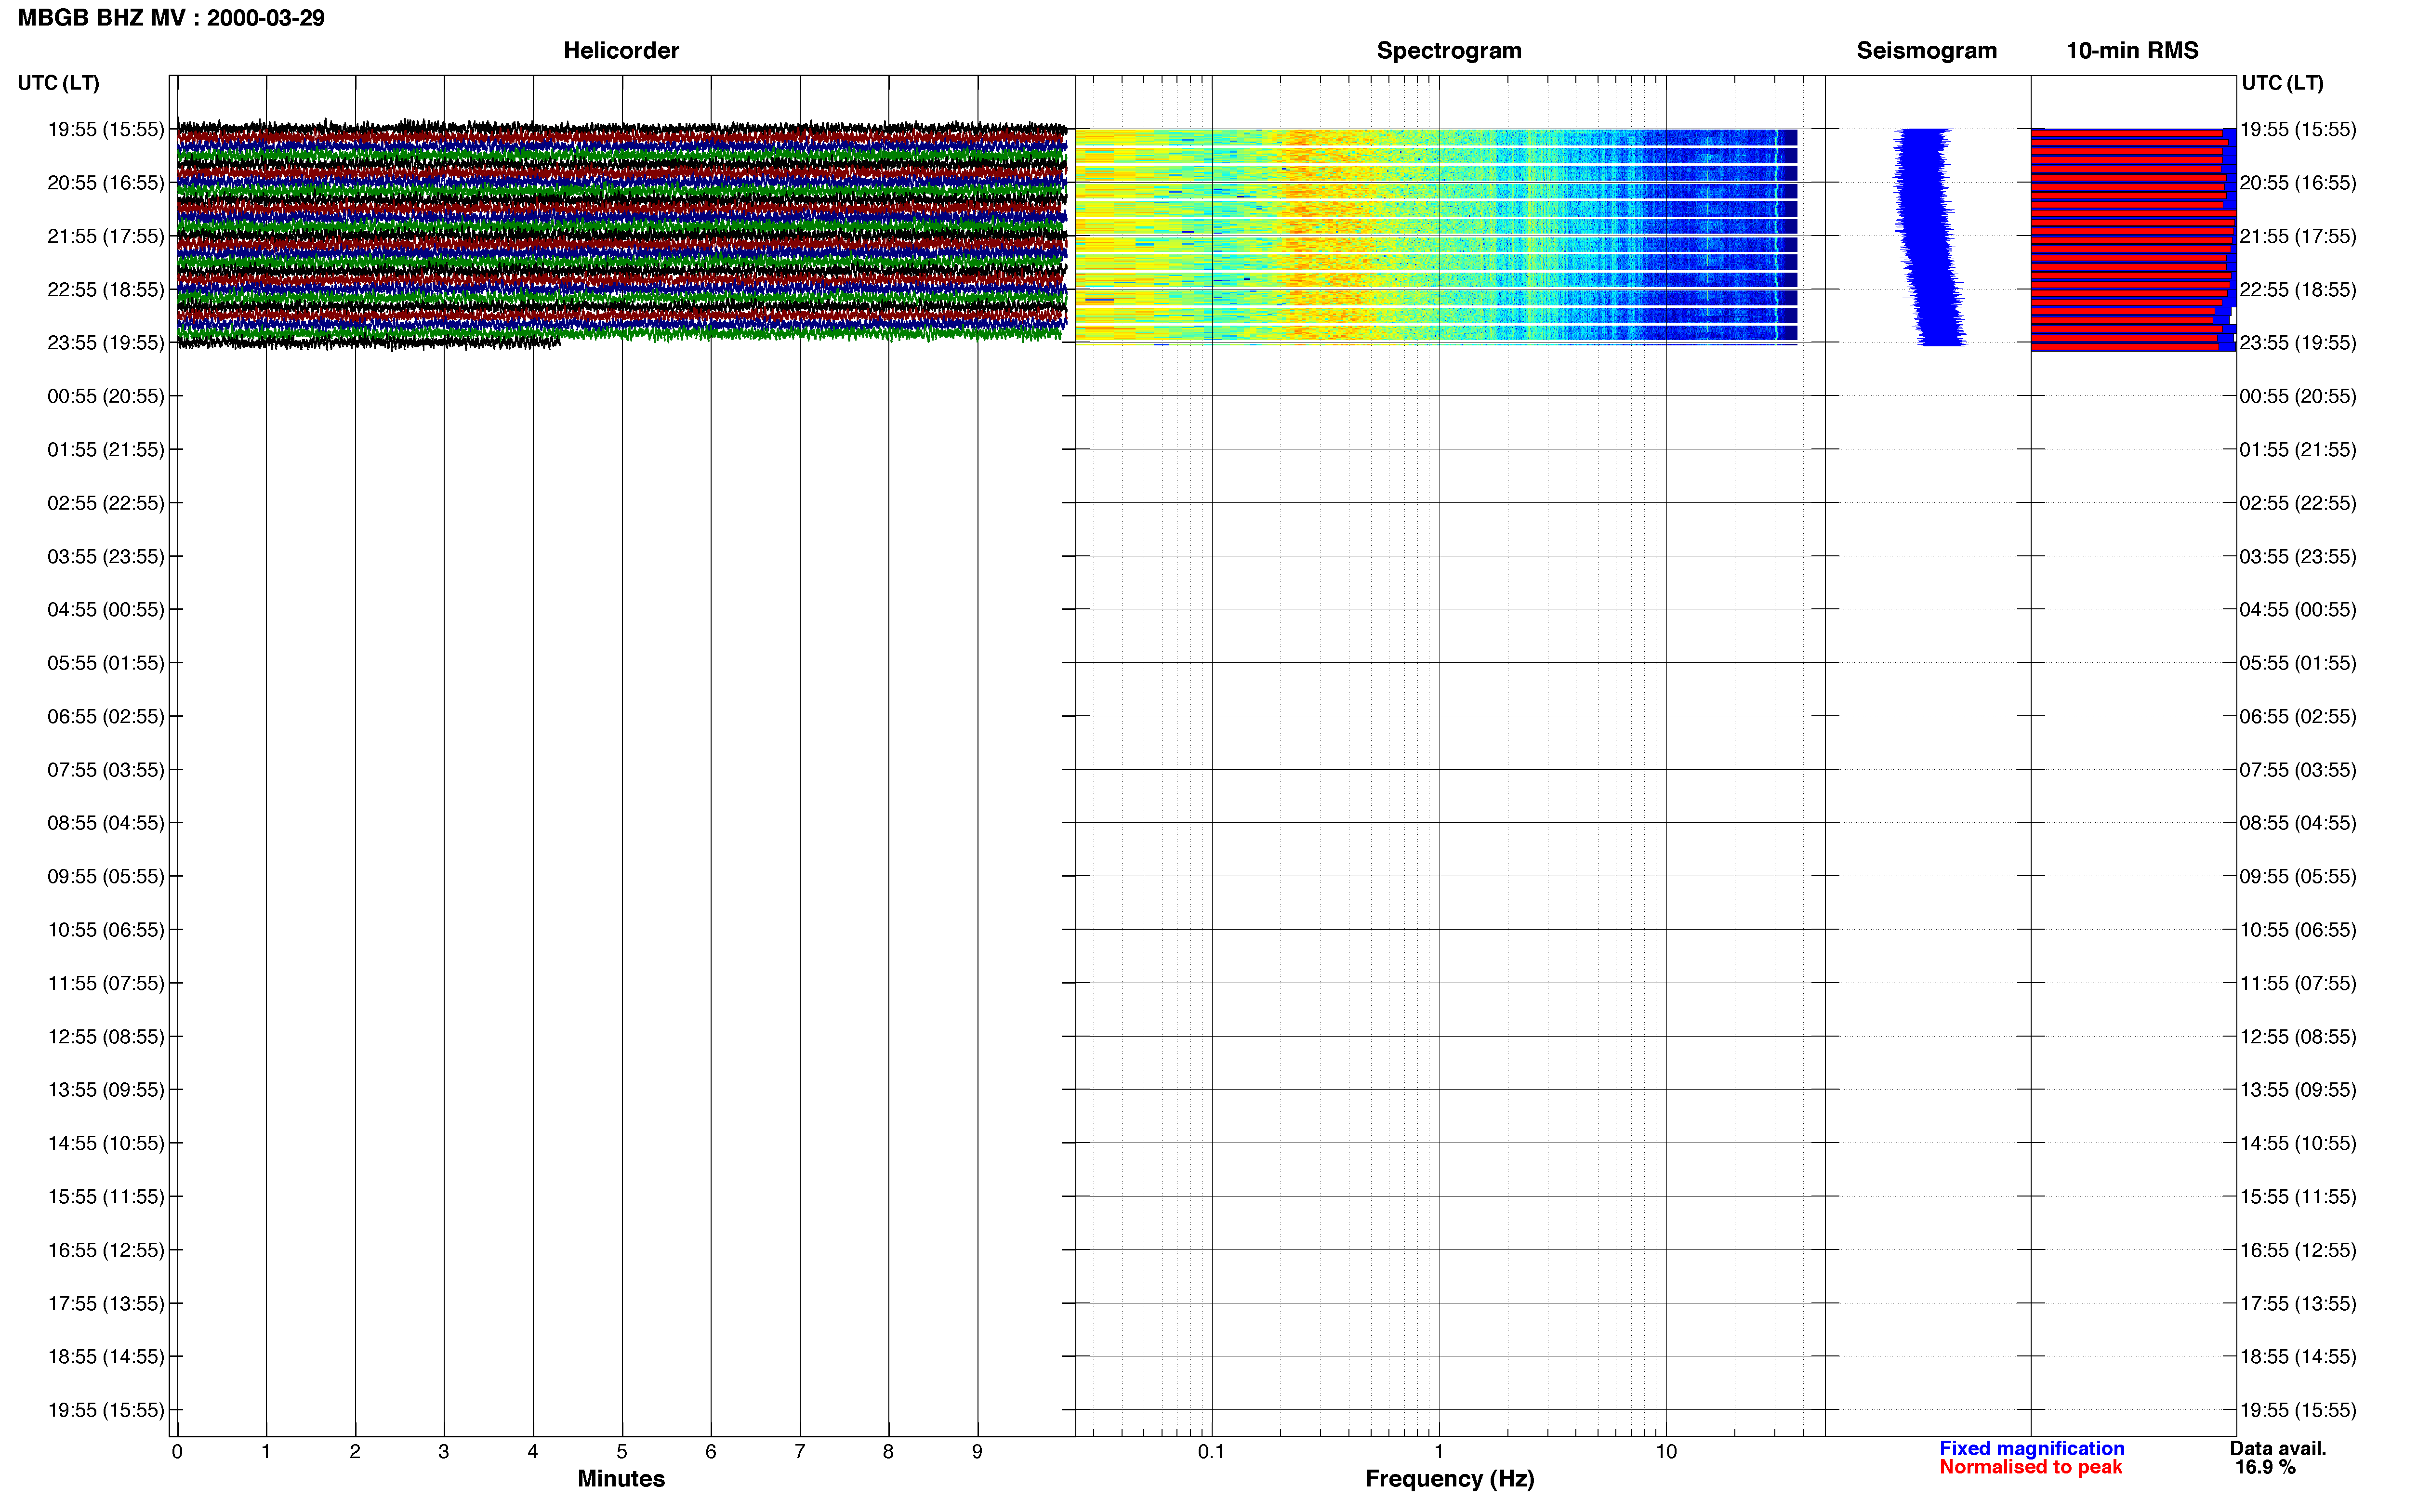Screen dimensions: 2418x1512
Task: Click tick '2' on the Minutes axis
Action: [x=355, y=1451]
